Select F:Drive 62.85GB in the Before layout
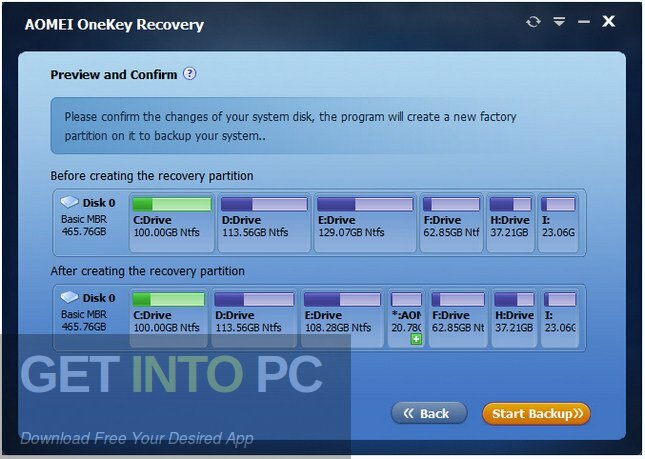Image resolution: width=645 pixels, height=459 pixels. [451, 223]
